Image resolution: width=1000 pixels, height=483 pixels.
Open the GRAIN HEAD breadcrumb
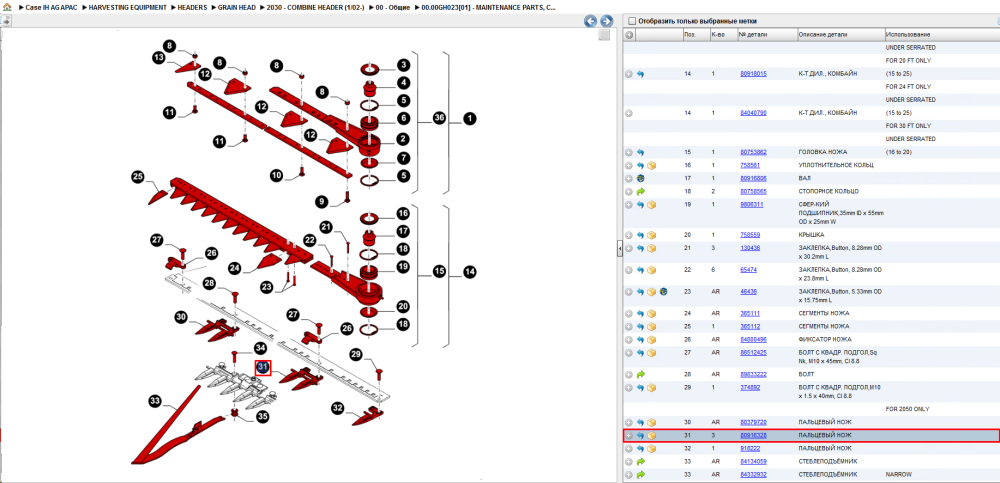click(x=237, y=7)
